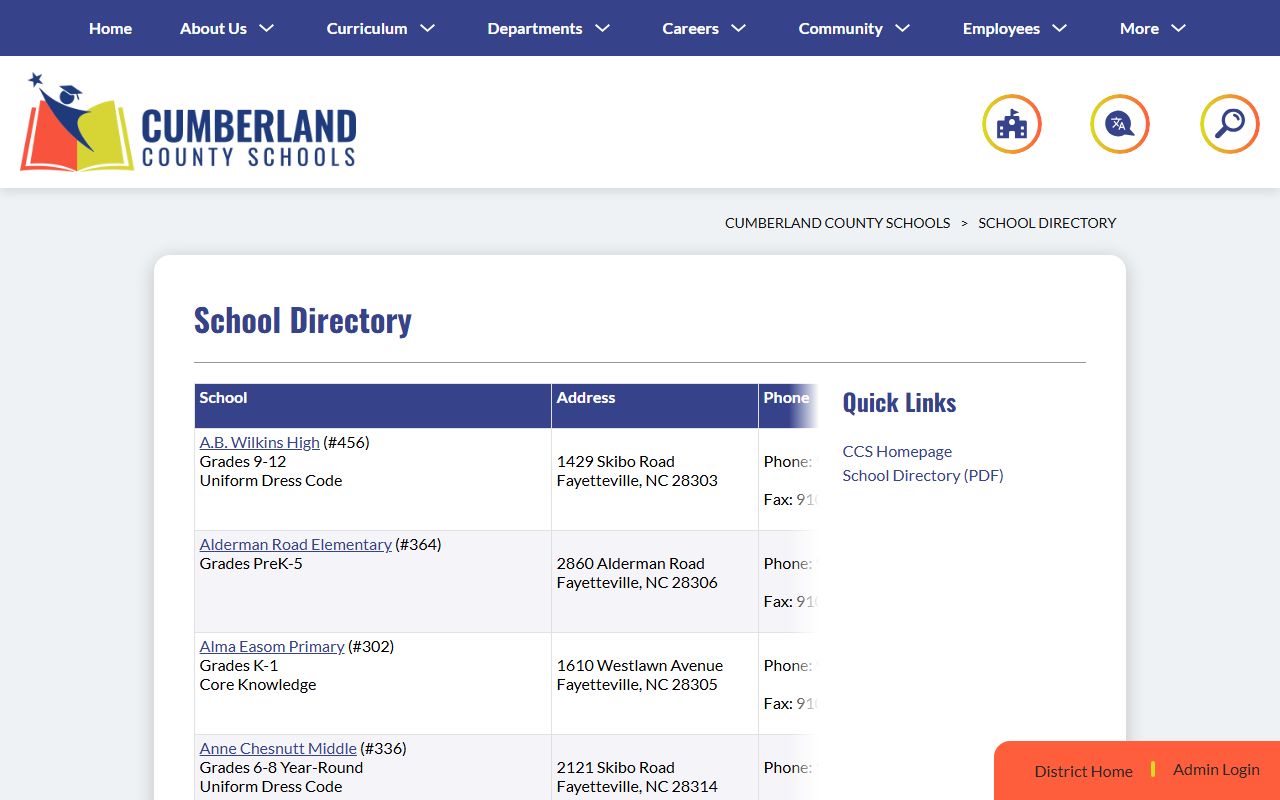
Task: Click Fayetteville, NC 28306 text
Action: click(x=637, y=582)
